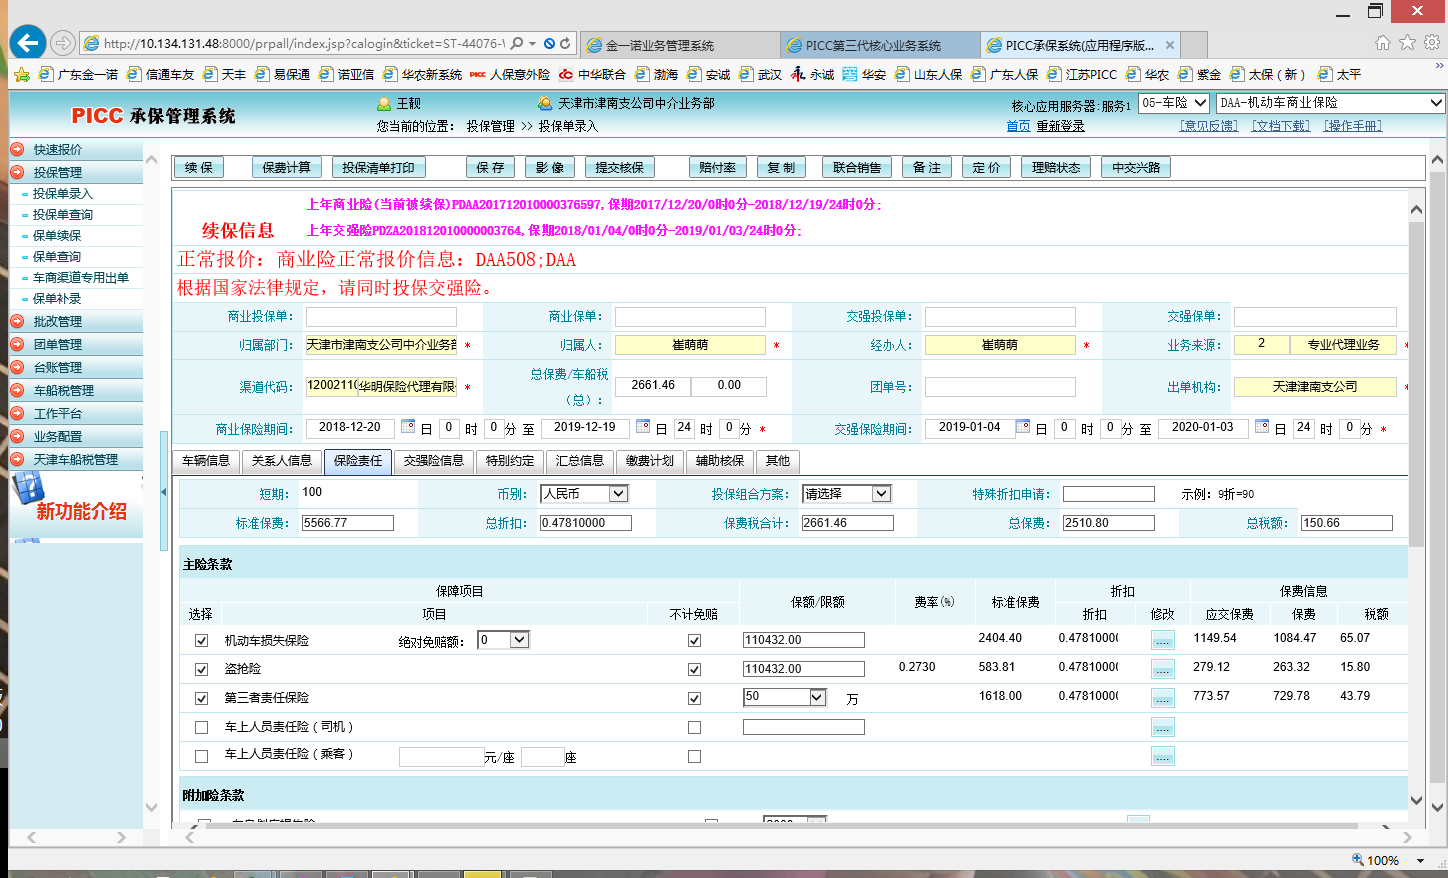Click discount modify button for 盗抢险 row
The width and height of the screenshot is (1448, 878).
pos(1162,669)
